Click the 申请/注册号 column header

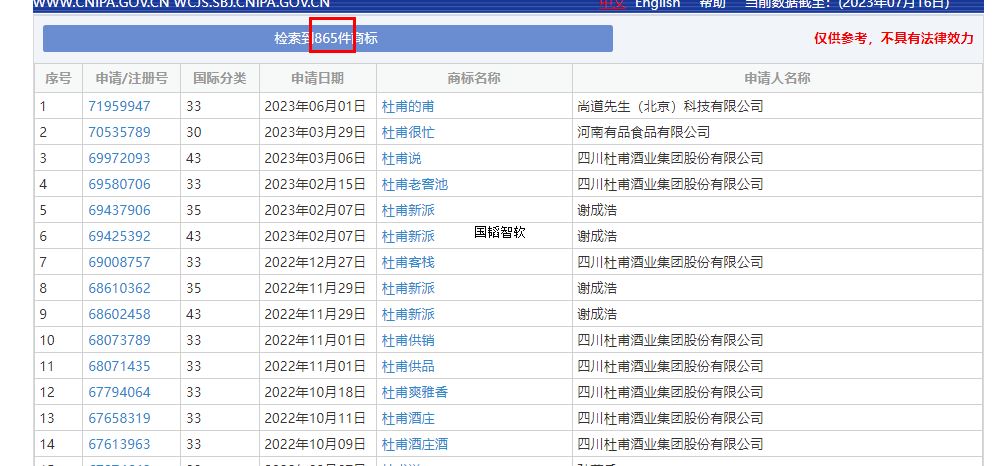coord(132,79)
